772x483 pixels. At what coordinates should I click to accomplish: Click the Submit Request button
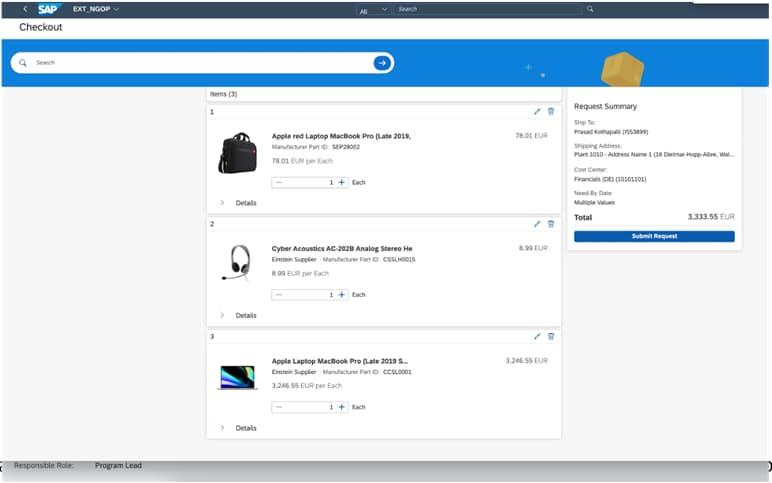click(654, 236)
